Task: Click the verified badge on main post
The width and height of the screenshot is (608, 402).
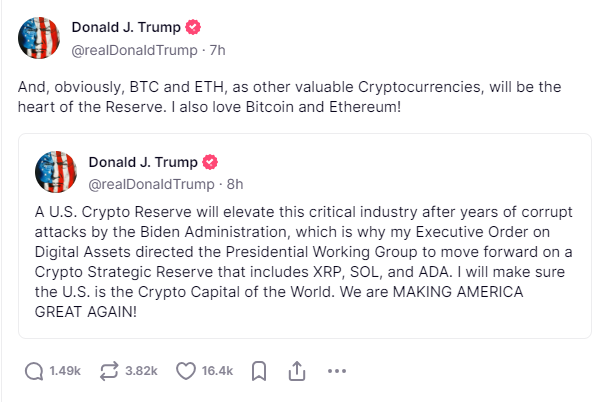Action: pos(193,28)
